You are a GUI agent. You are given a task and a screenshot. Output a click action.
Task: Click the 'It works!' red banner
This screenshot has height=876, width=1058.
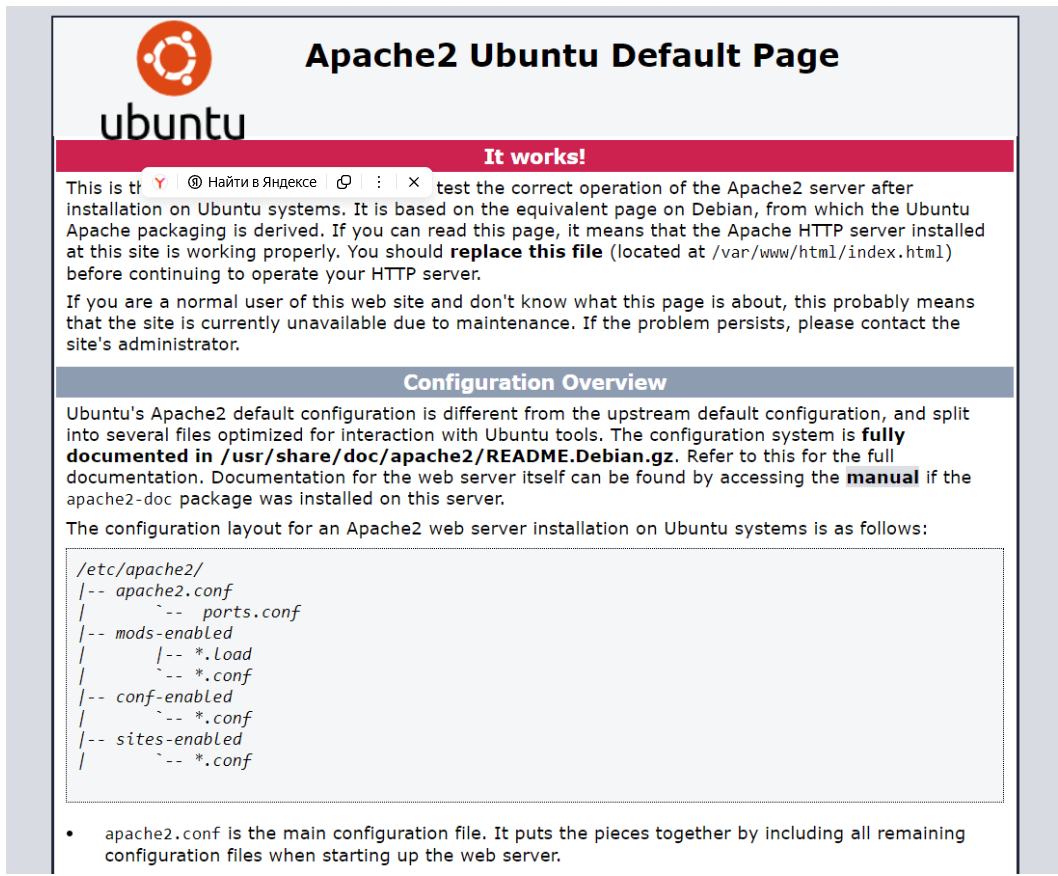pyautogui.click(x=534, y=157)
